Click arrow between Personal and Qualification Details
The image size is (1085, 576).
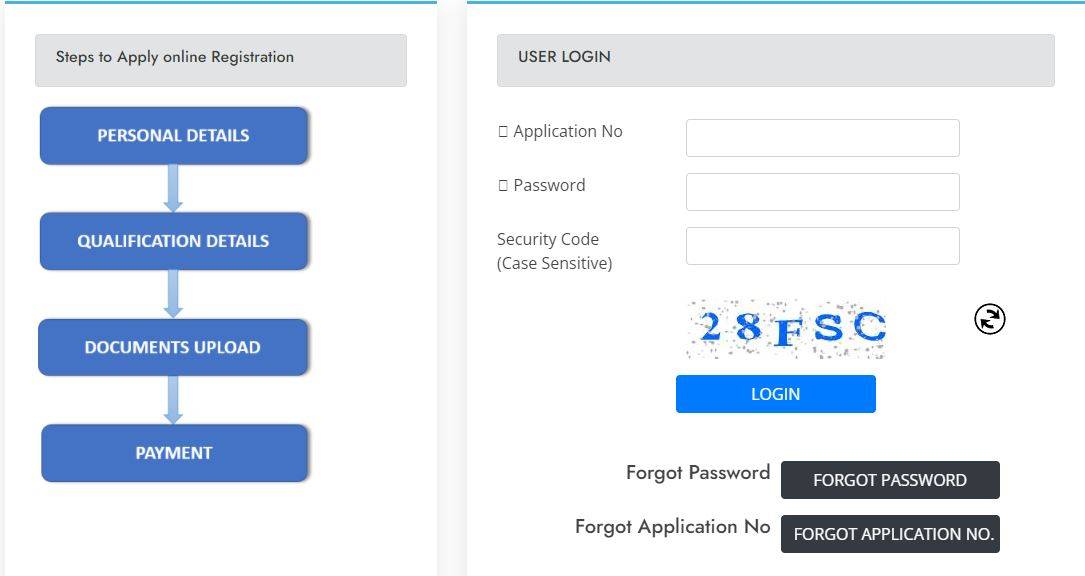[173, 188]
